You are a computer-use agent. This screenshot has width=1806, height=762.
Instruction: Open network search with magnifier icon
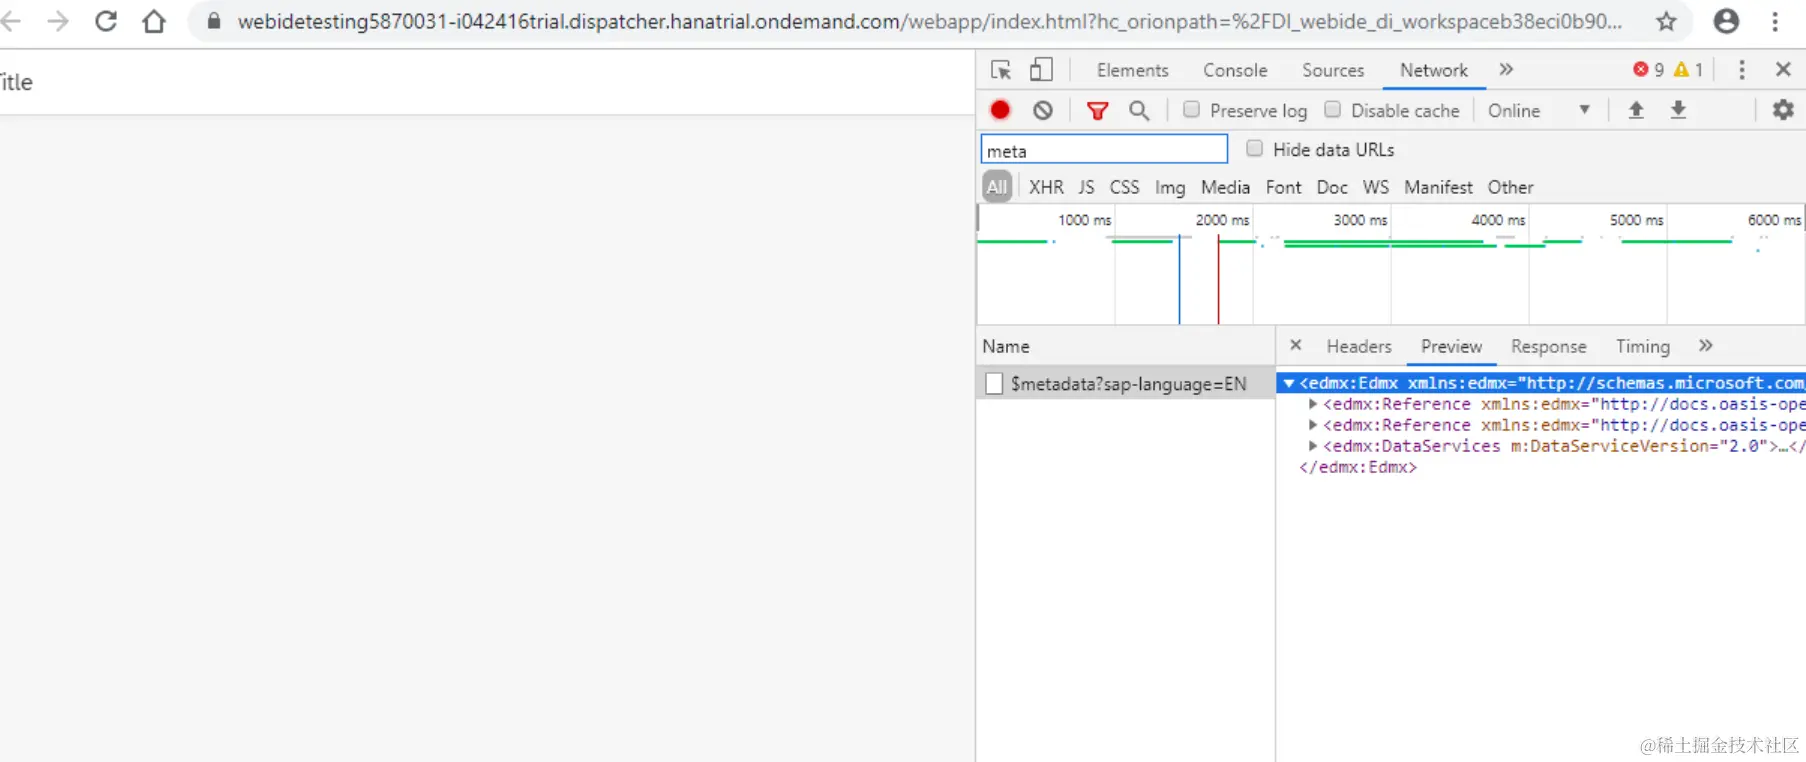click(1139, 110)
